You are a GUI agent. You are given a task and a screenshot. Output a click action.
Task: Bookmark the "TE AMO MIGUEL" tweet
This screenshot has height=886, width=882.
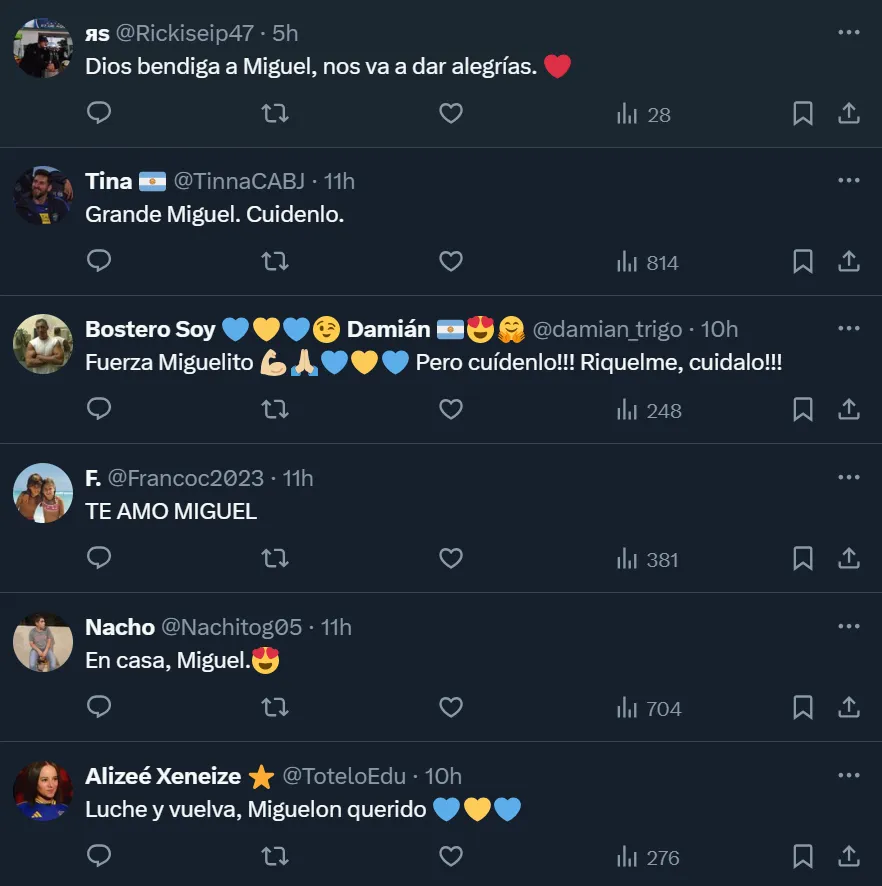coord(802,558)
